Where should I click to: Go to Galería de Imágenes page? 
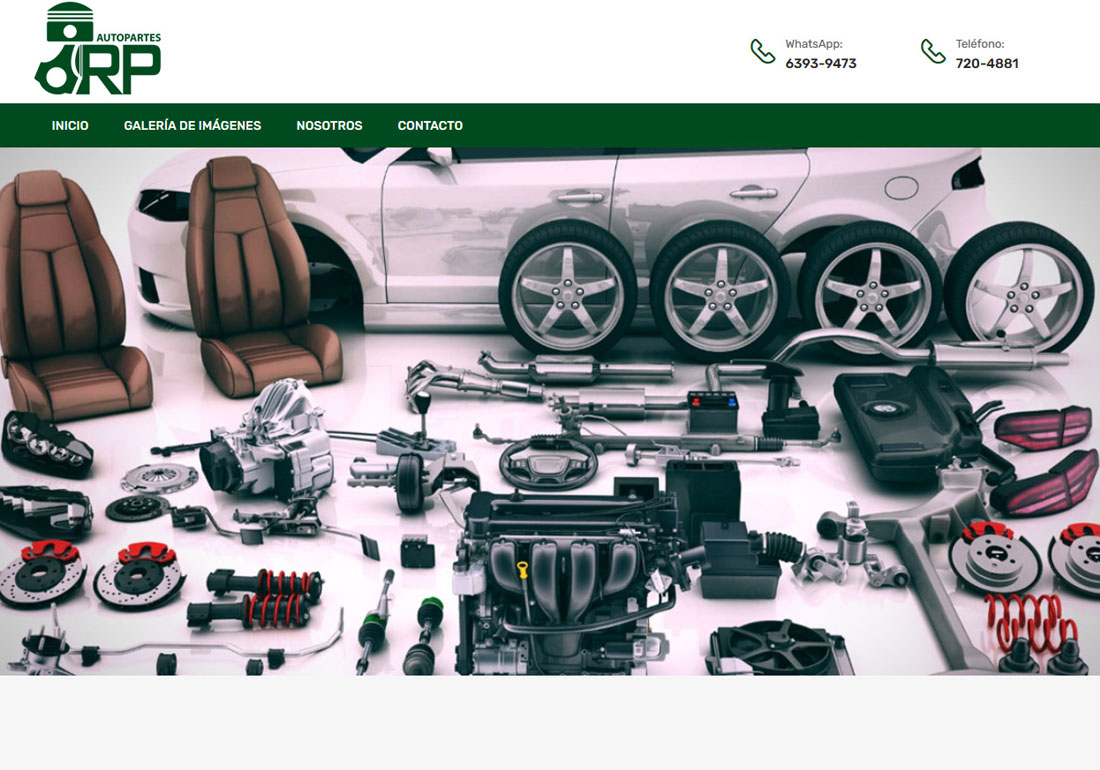(x=192, y=126)
